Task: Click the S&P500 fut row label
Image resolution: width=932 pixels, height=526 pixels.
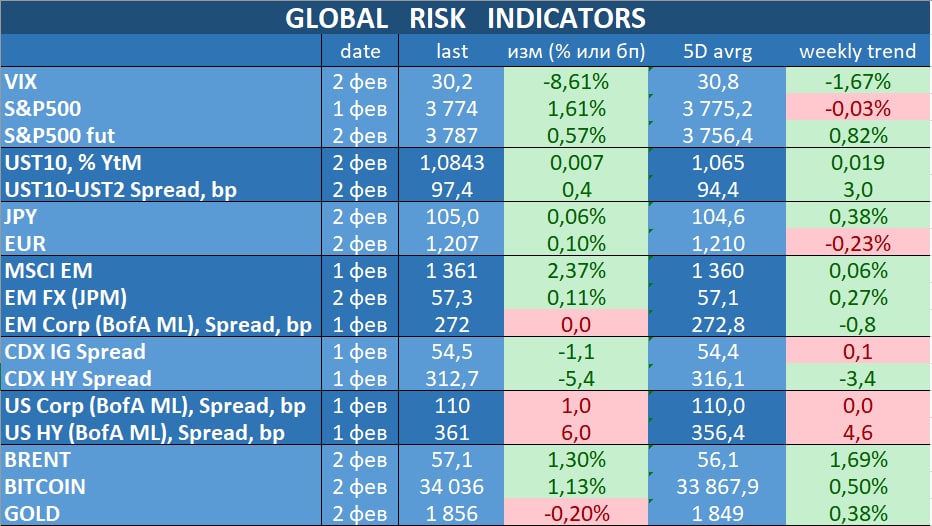Action: pyautogui.click(x=61, y=135)
